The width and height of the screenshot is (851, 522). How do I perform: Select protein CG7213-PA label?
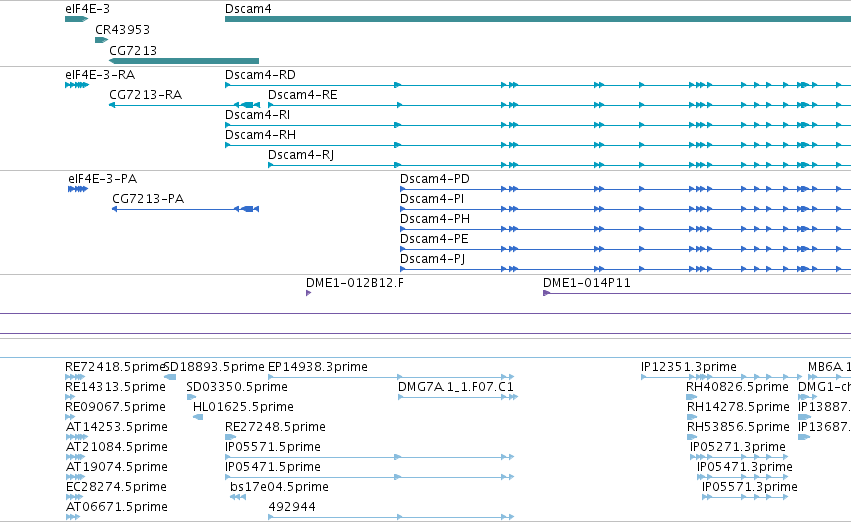(148, 199)
